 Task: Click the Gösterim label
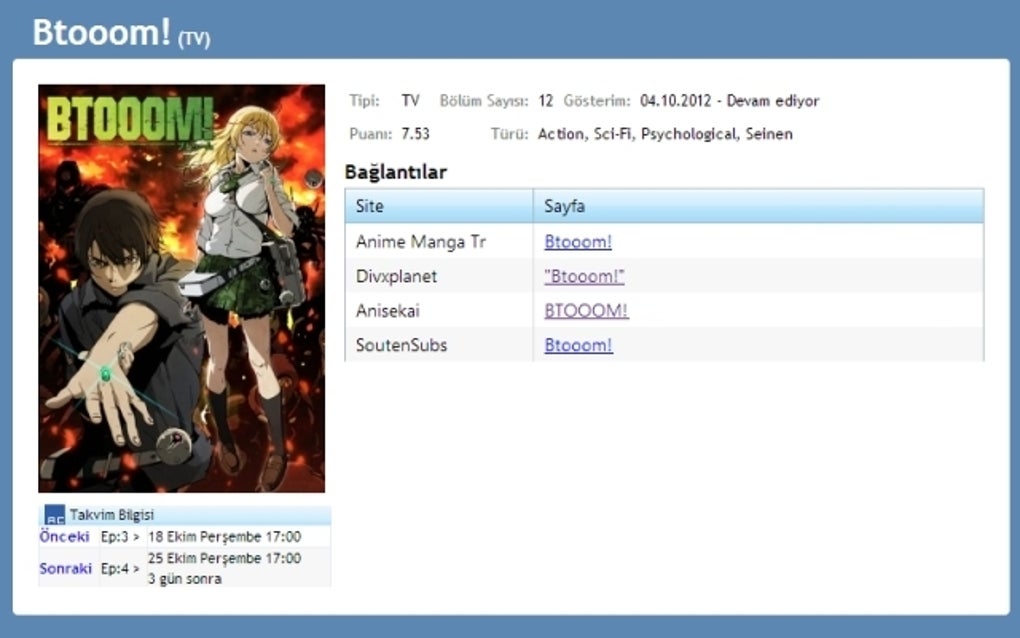tap(597, 101)
